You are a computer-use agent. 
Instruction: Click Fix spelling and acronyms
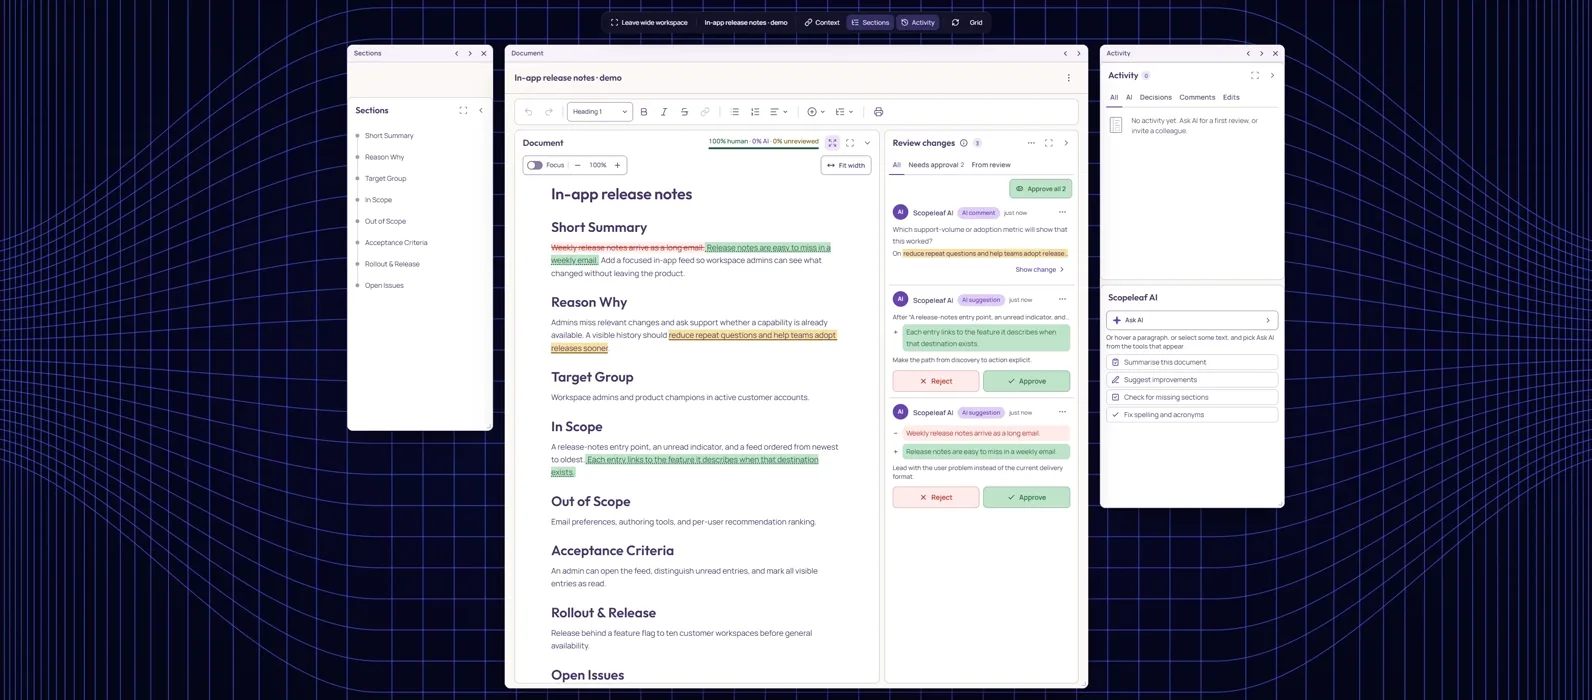click(x=1192, y=414)
